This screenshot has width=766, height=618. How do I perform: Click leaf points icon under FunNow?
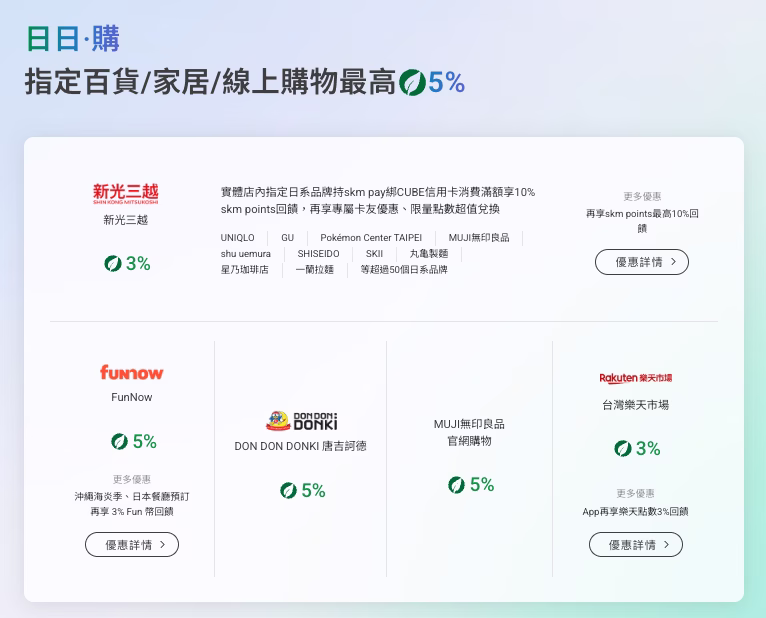tap(119, 442)
